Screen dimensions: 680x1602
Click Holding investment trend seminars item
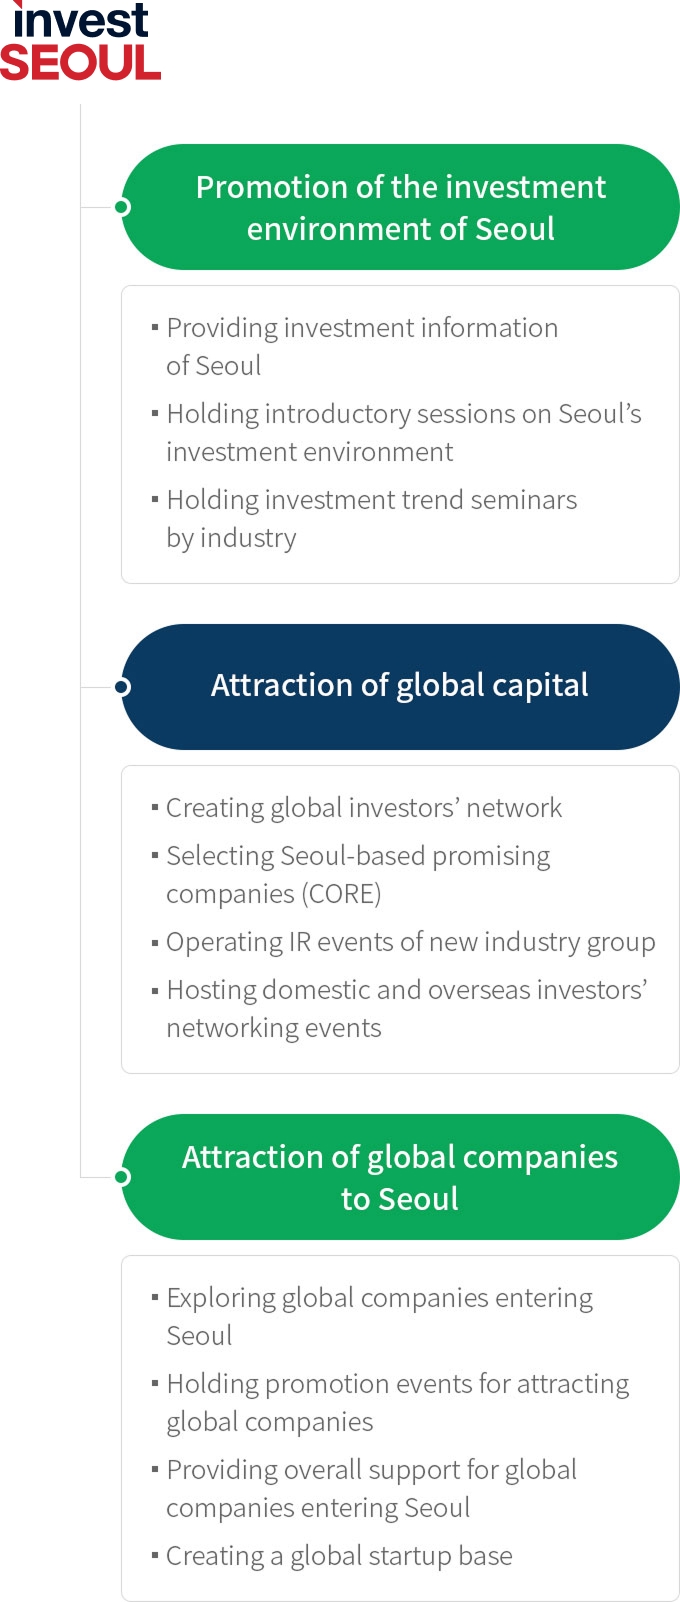tap(364, 519)
